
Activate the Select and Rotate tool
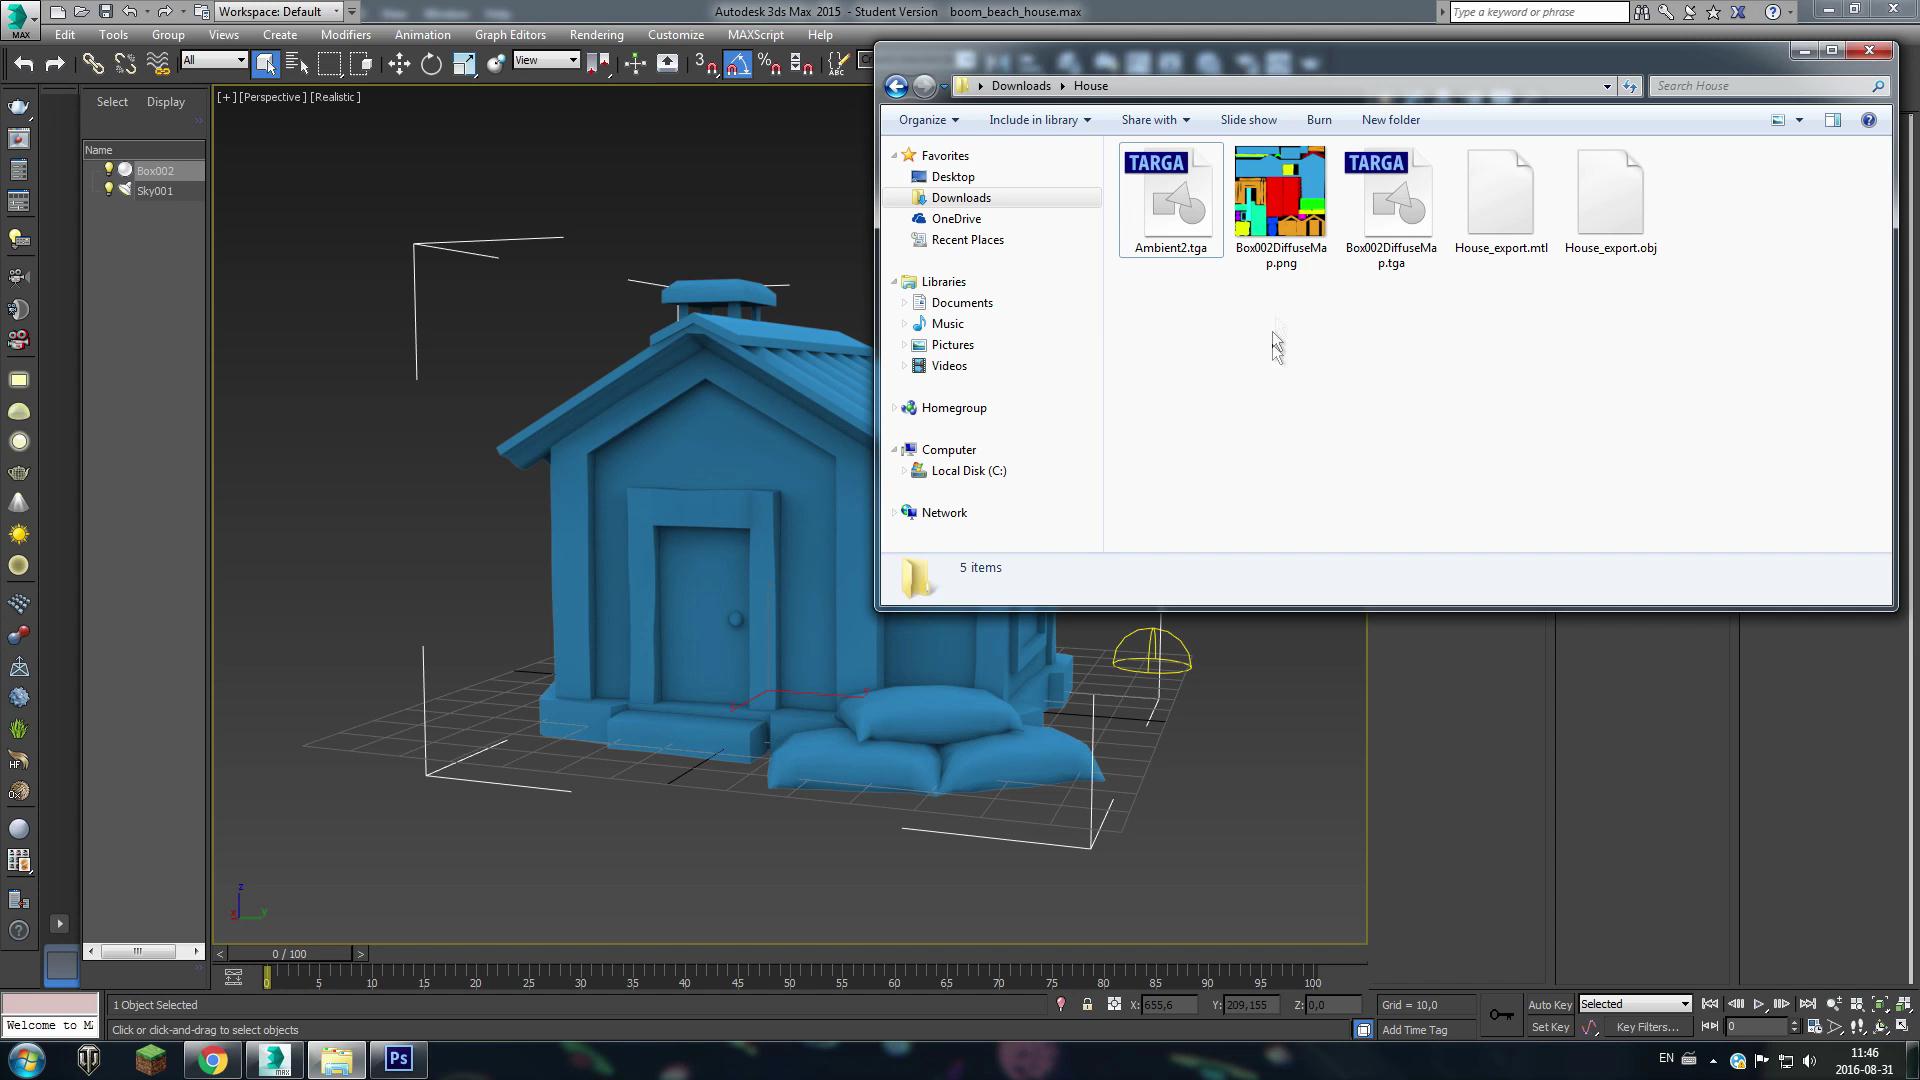(431, 64)
